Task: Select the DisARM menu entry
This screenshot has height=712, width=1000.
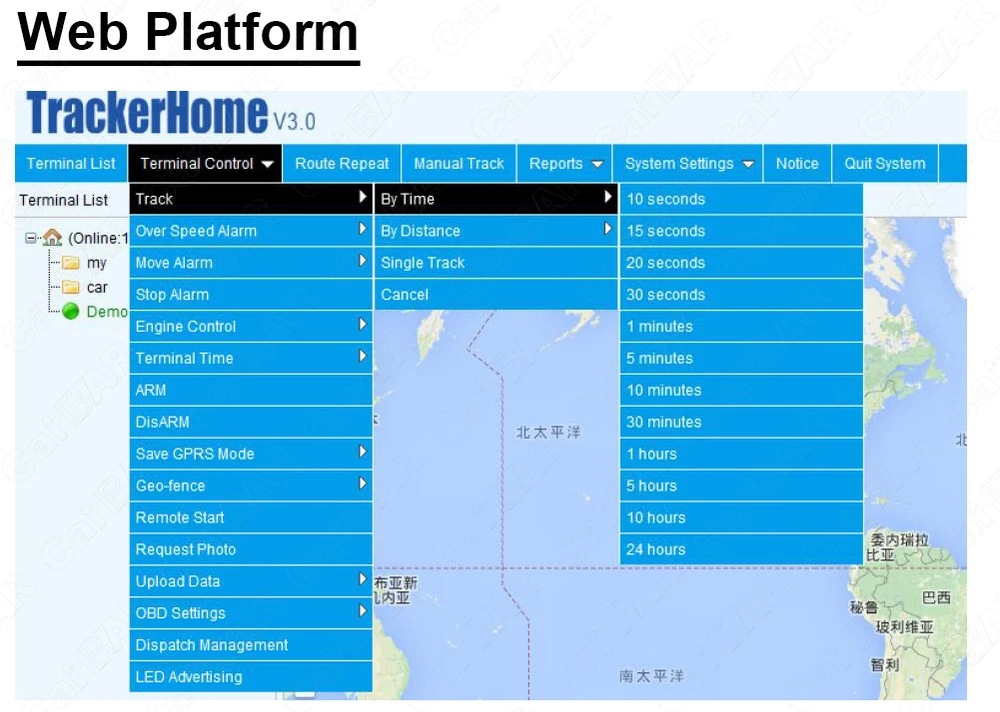Action: 251,422
